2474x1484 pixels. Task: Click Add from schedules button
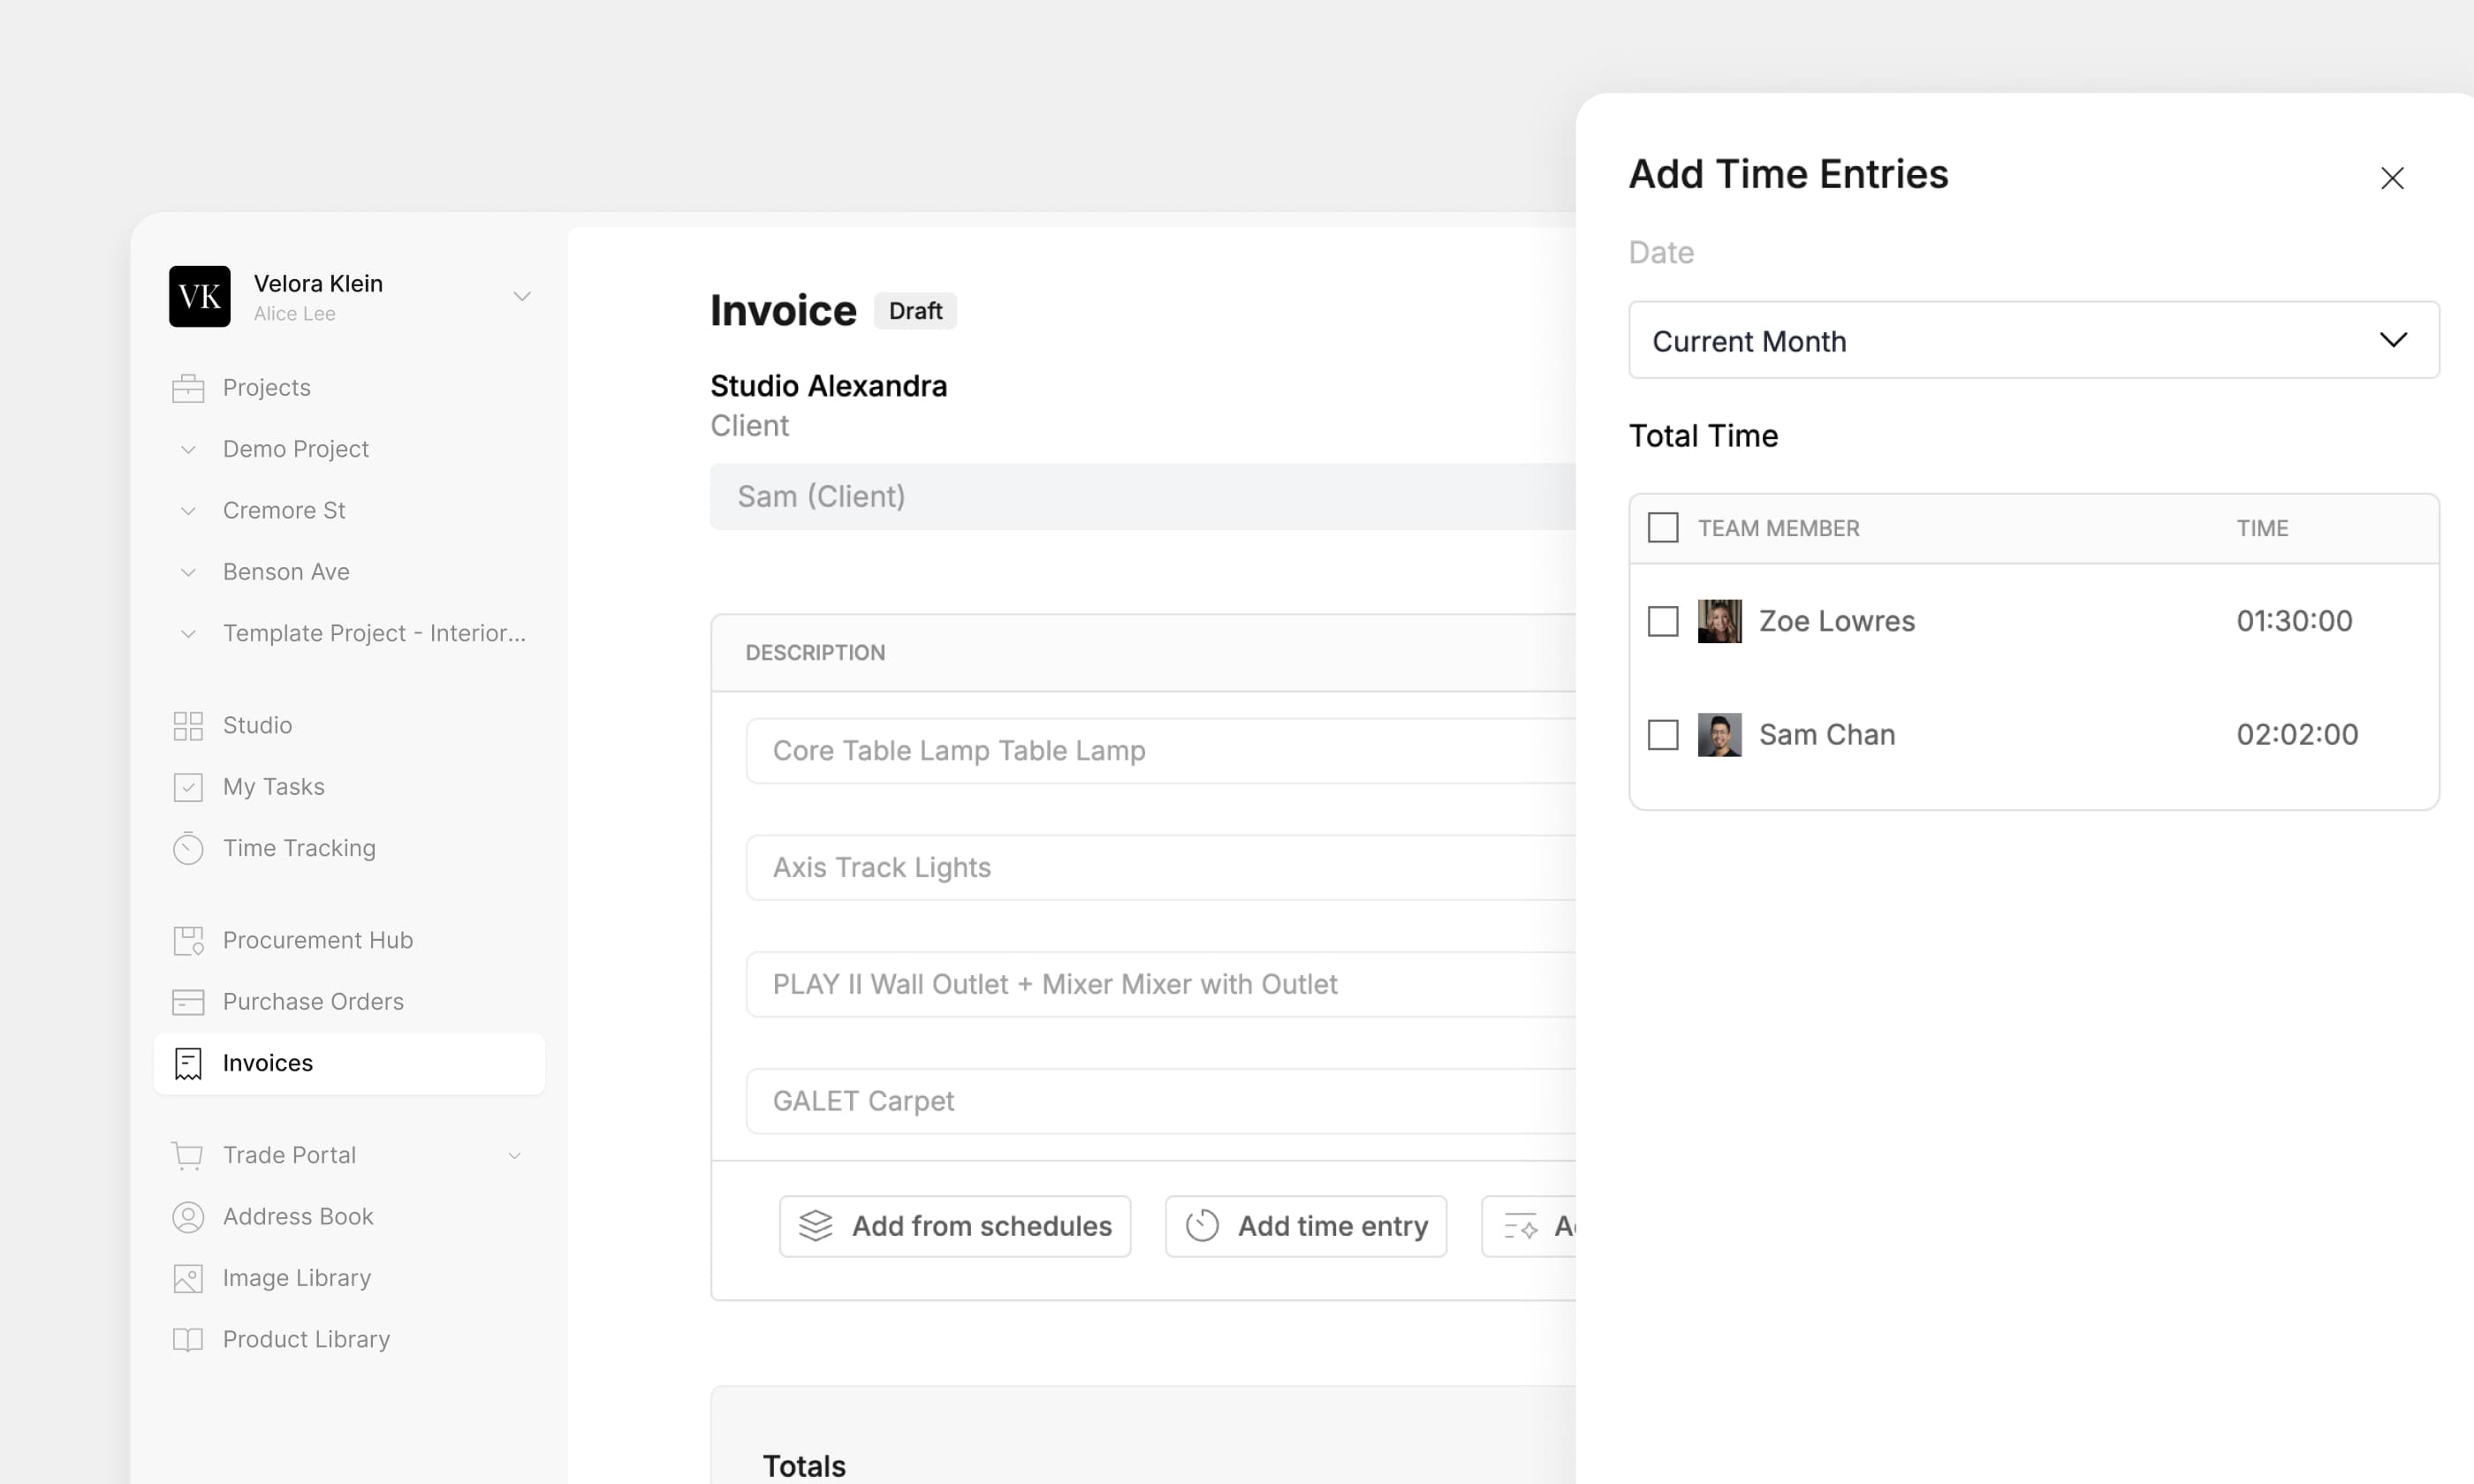955,1226
